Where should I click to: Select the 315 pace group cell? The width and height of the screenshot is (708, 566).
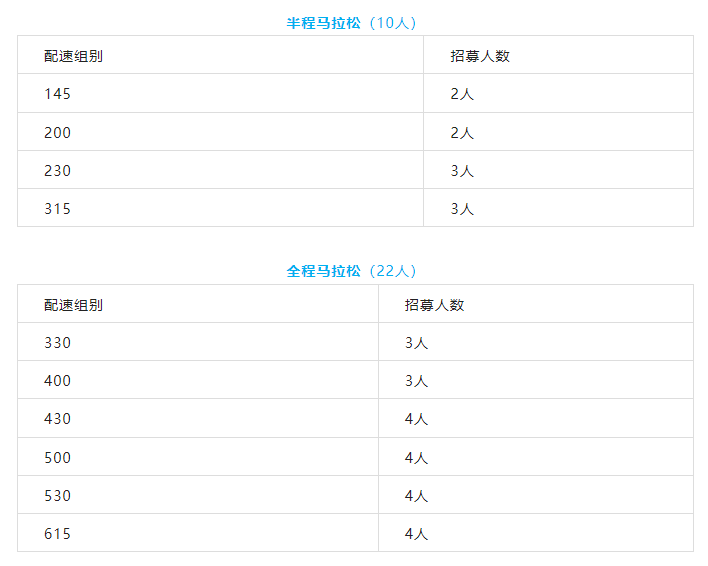click(x=58, y=209)
